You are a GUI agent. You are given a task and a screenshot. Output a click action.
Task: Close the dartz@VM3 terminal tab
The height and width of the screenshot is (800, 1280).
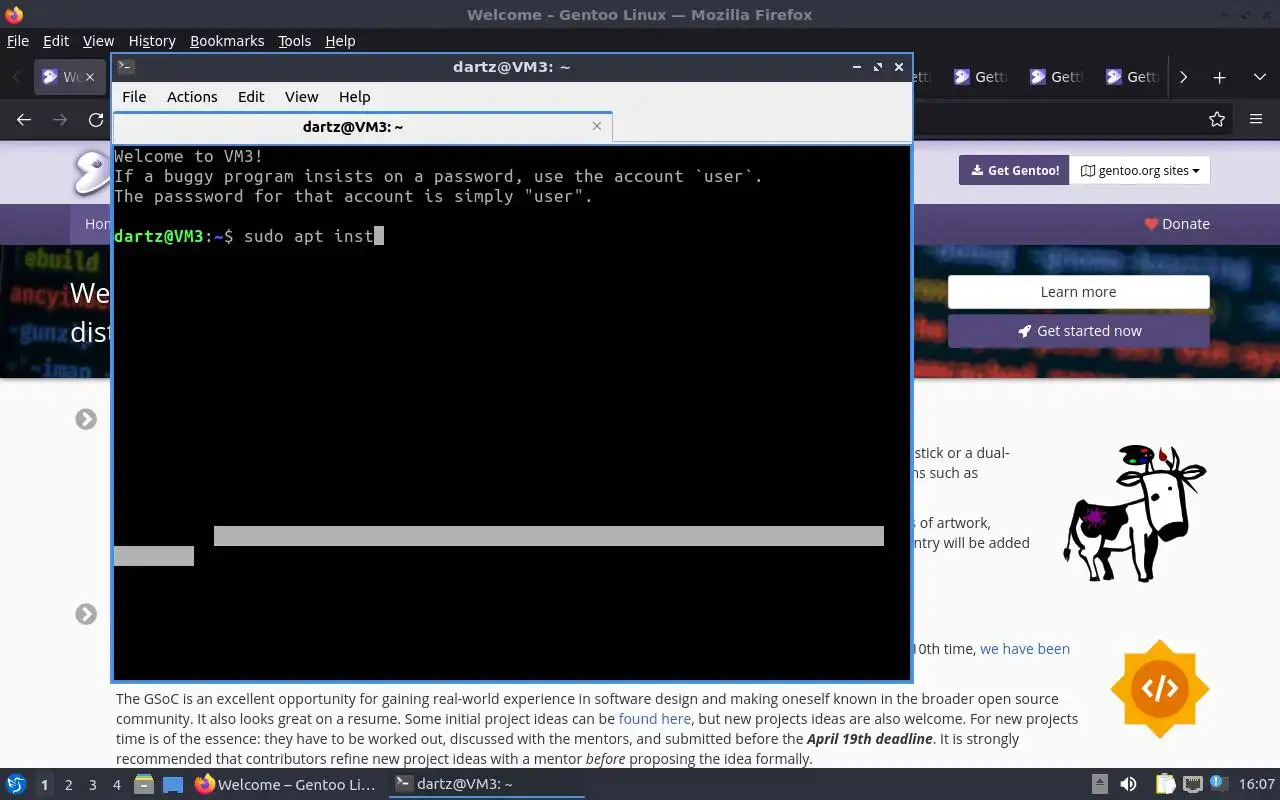(x=597, y=126)
